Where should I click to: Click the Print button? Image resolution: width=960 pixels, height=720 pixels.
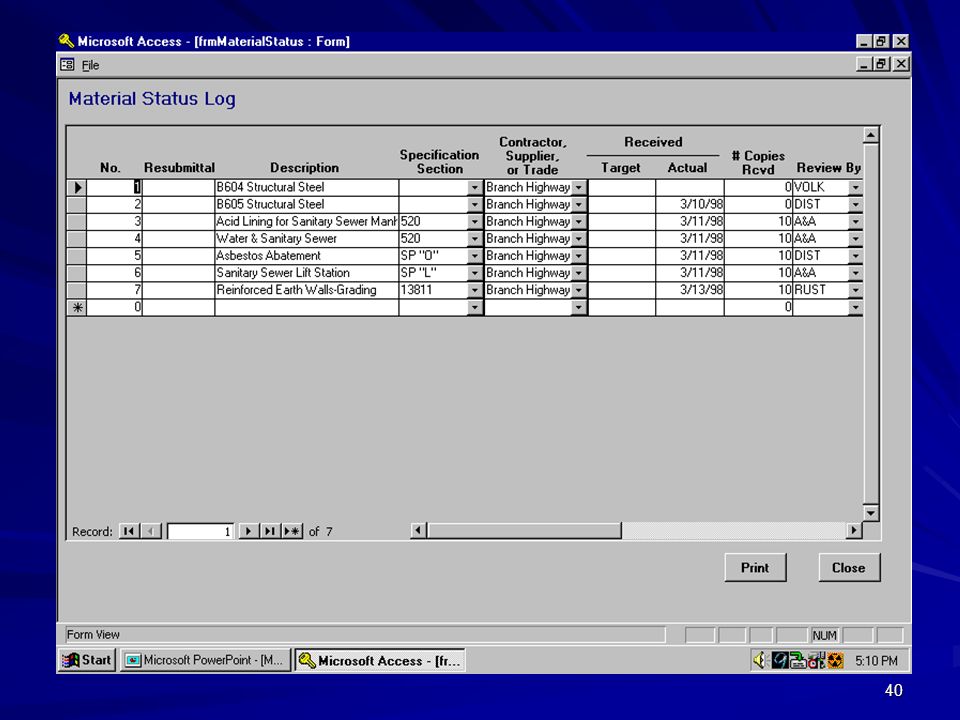point(755,568)
